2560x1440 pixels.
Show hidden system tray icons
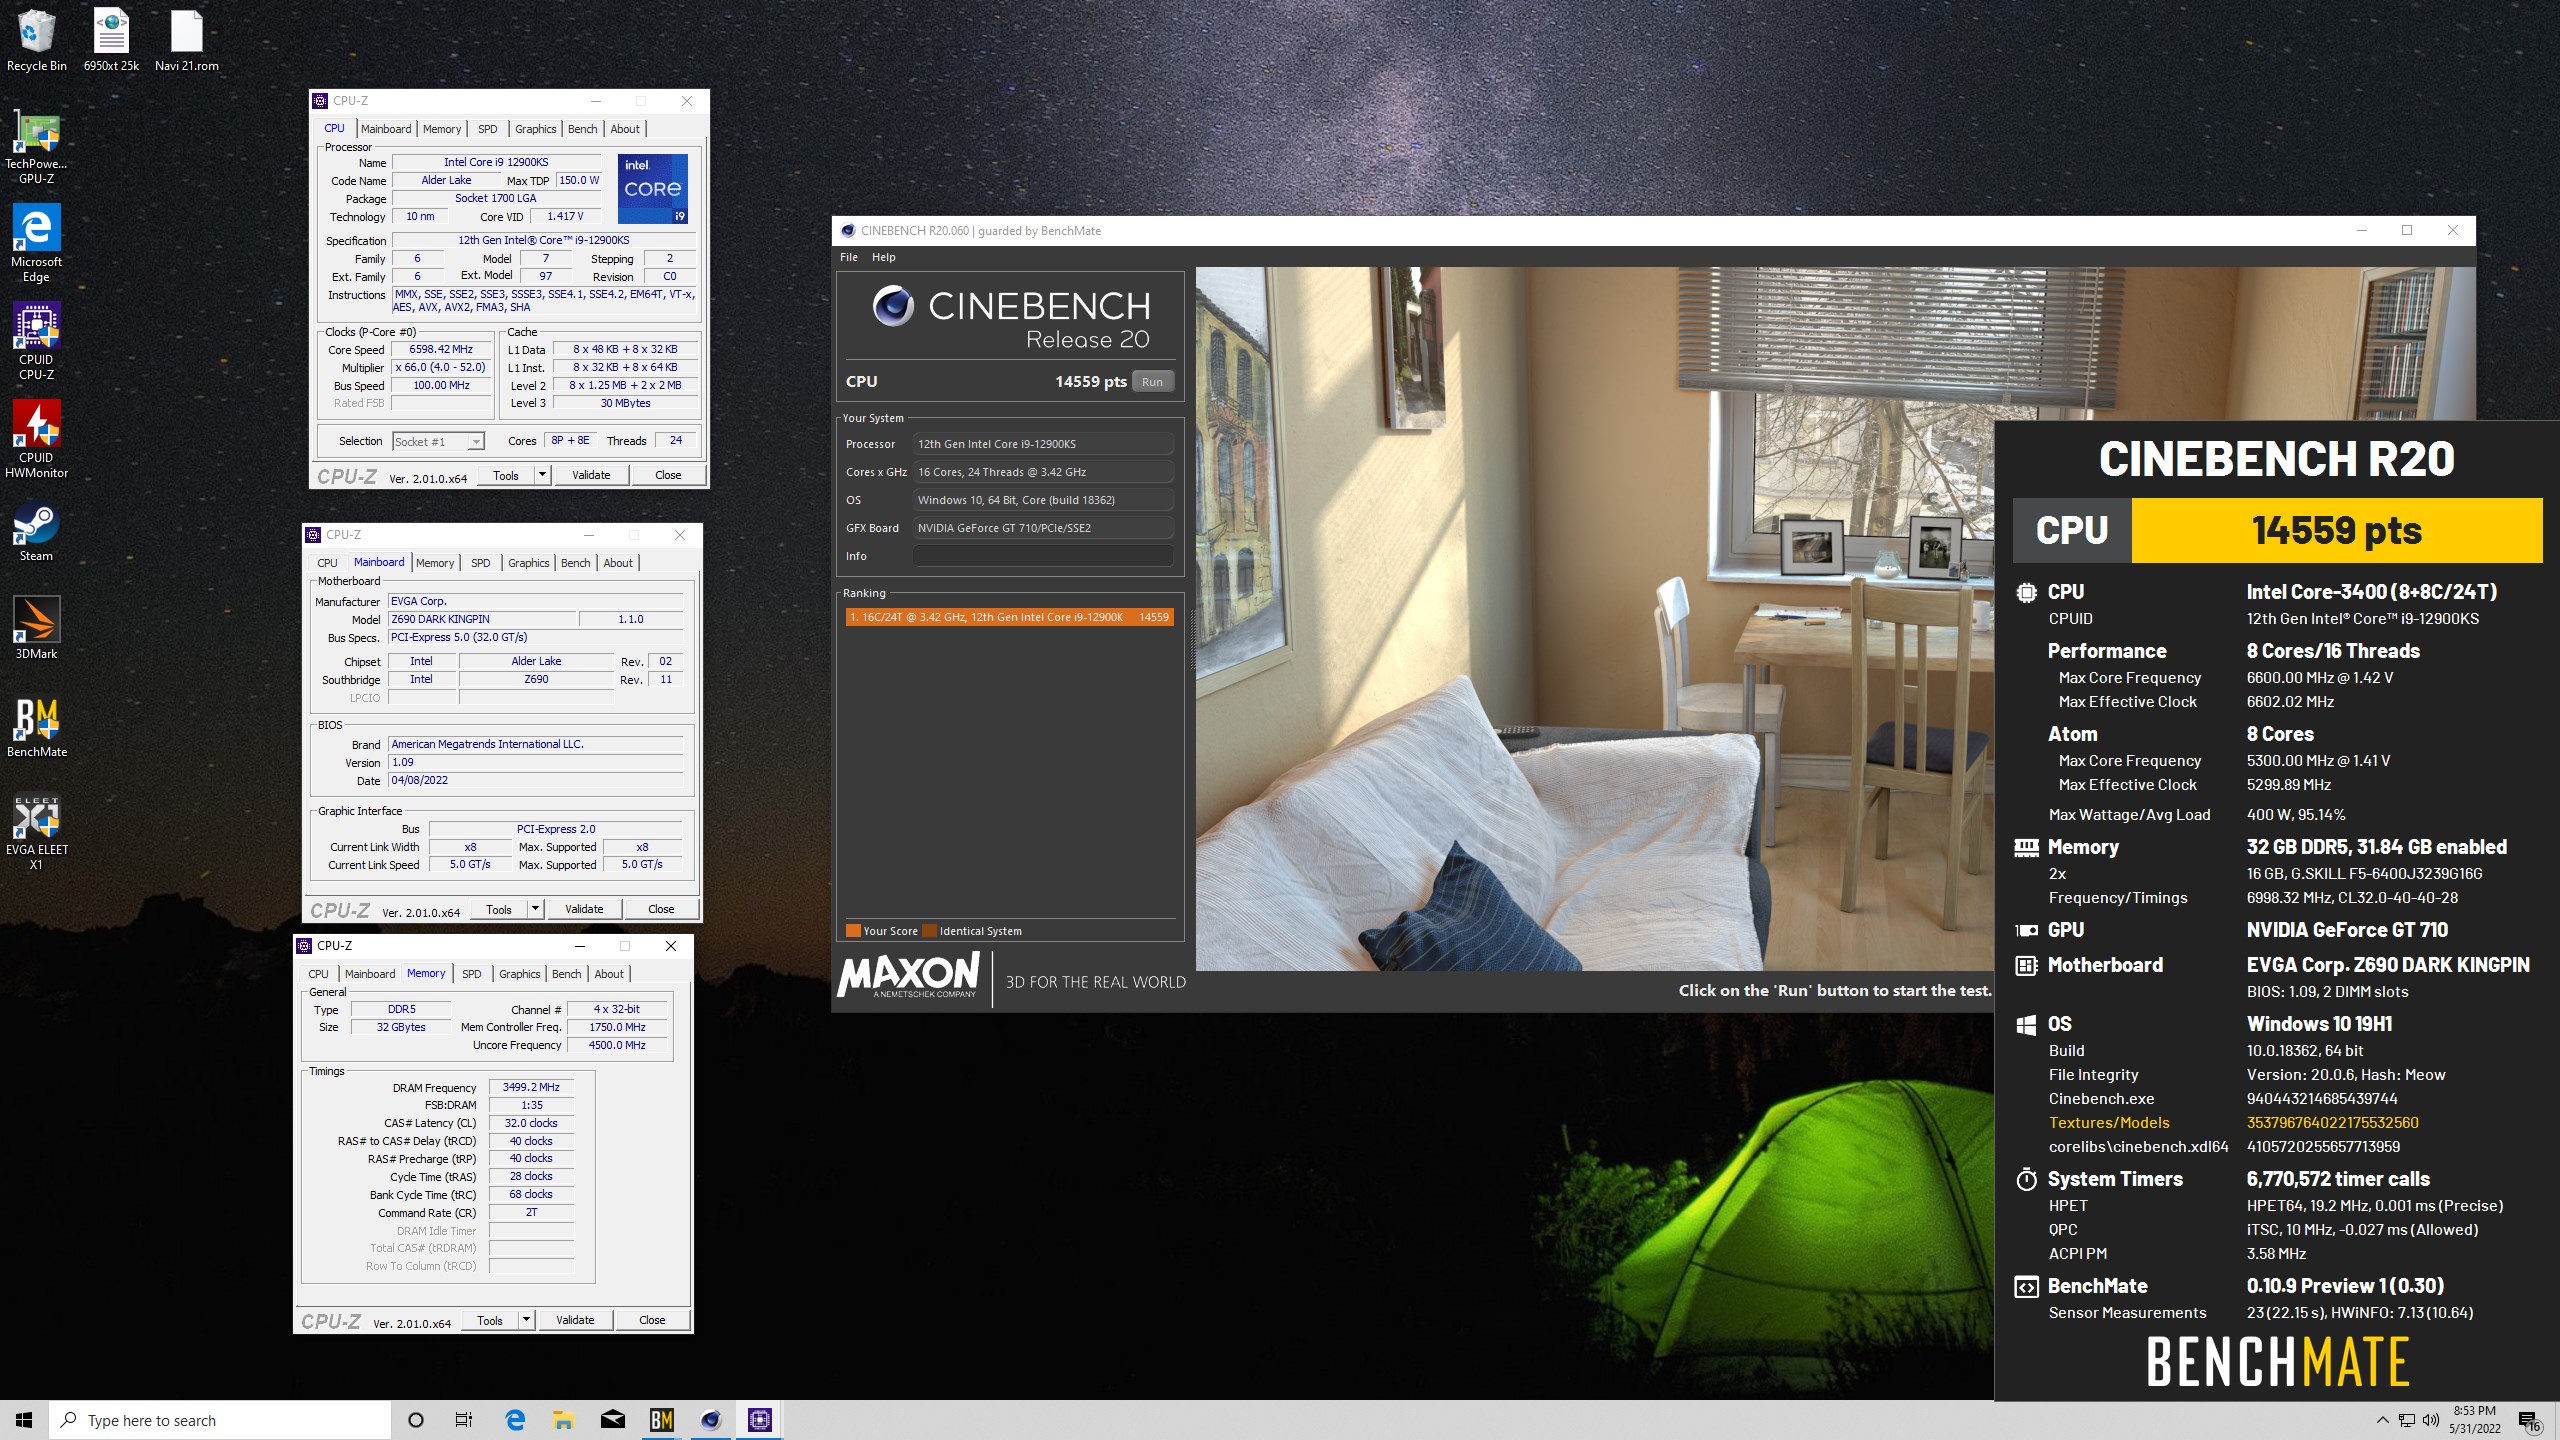2382,1420
